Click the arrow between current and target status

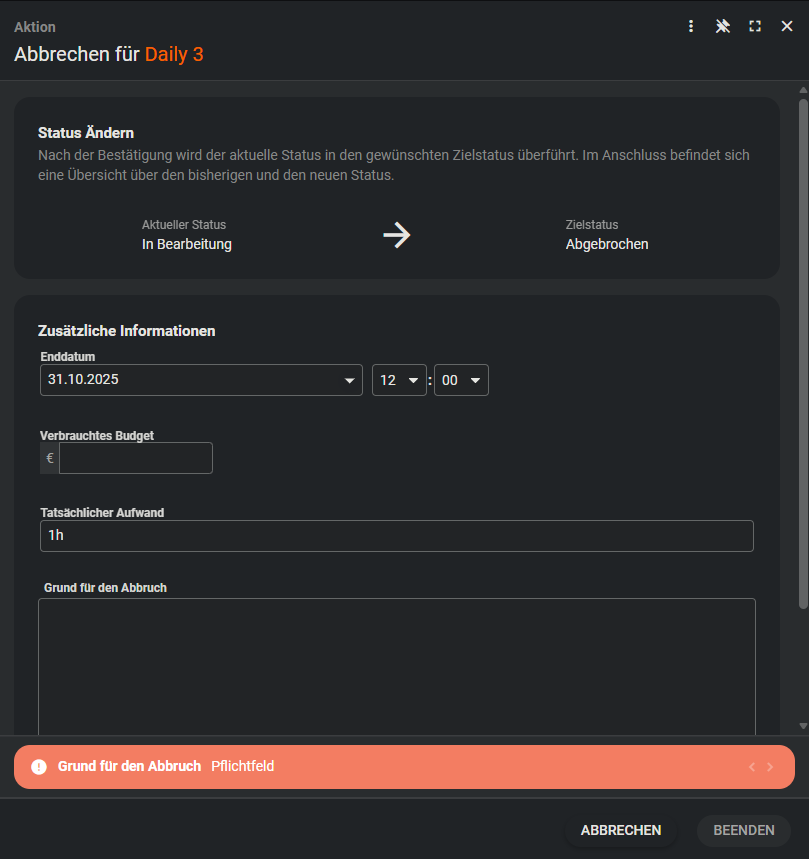[397, 235]
